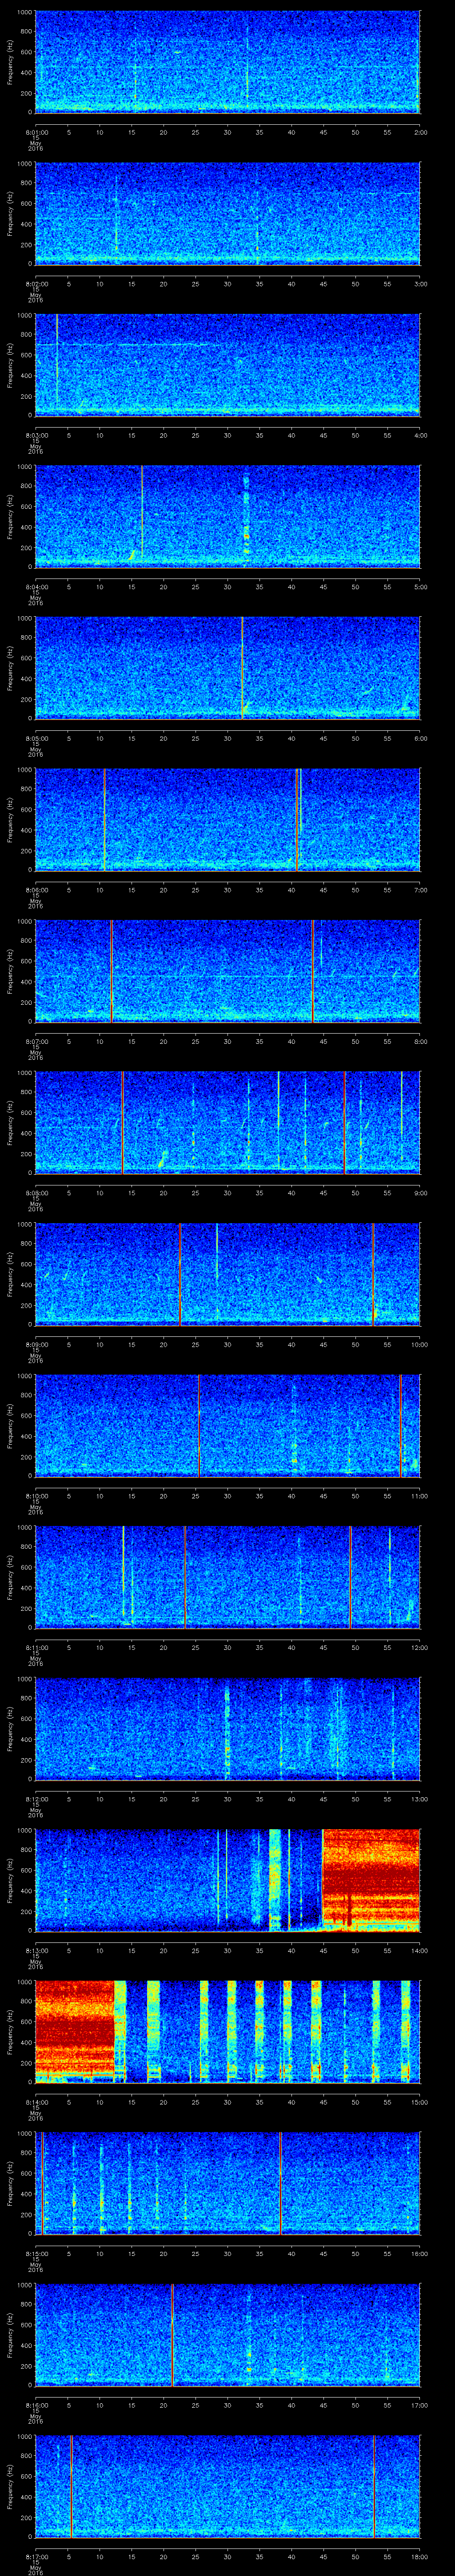
Task: Click the red vertical line in the 8:16:00 panel
Action: click(173, 2334)
